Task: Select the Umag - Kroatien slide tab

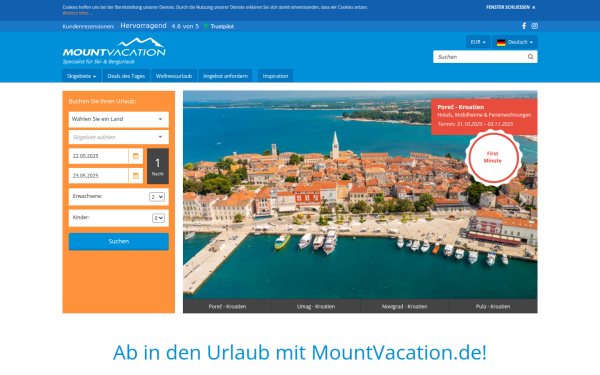Action: 316,306
